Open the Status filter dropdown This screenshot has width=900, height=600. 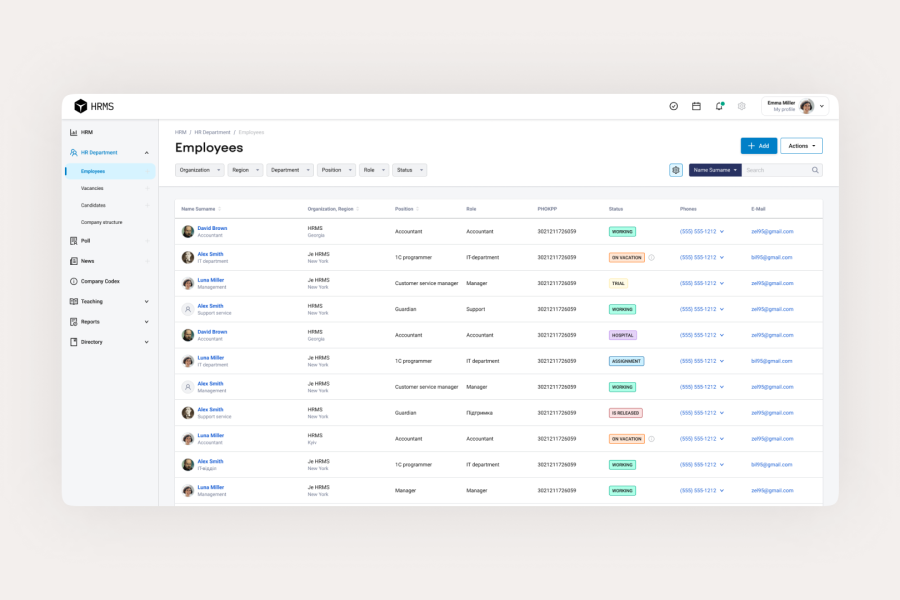point(409,170)
